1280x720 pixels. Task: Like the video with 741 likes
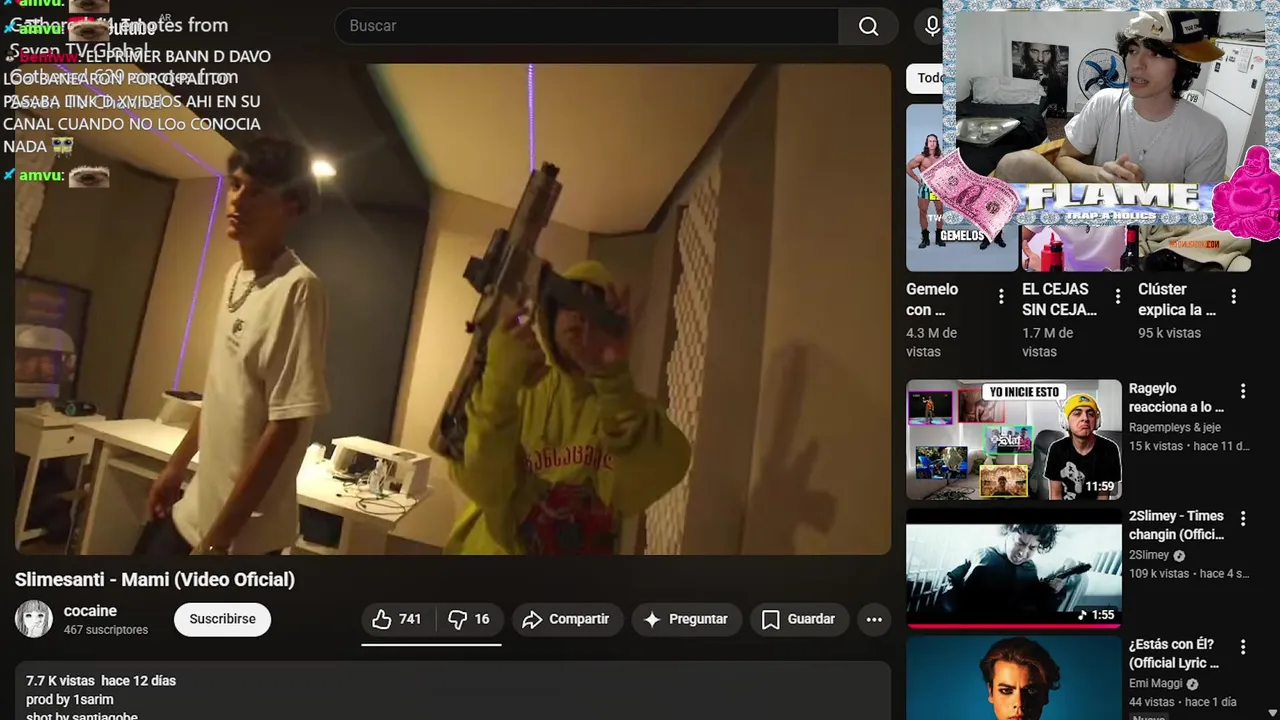397,619
